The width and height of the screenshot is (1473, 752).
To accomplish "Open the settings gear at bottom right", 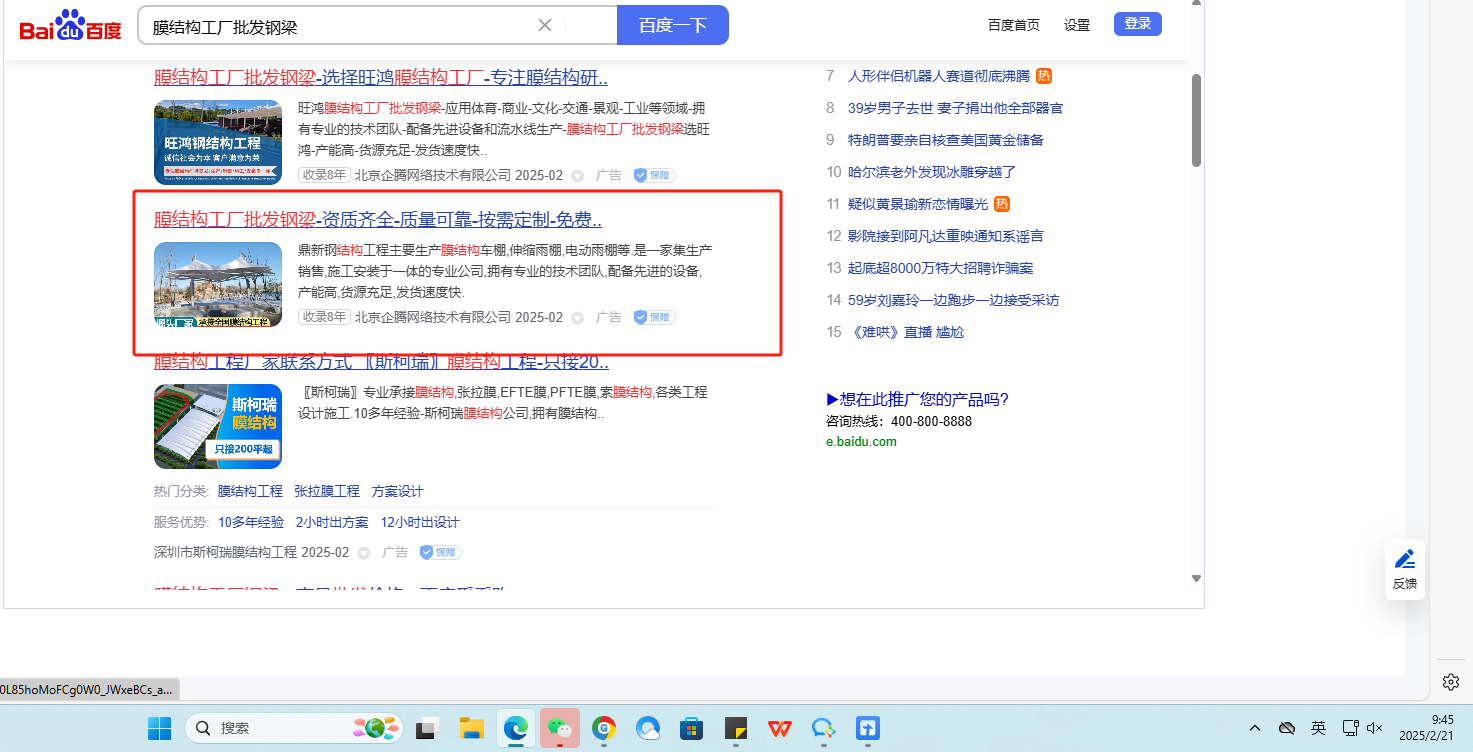I will pyautogui.click(x=1450, y=682).
